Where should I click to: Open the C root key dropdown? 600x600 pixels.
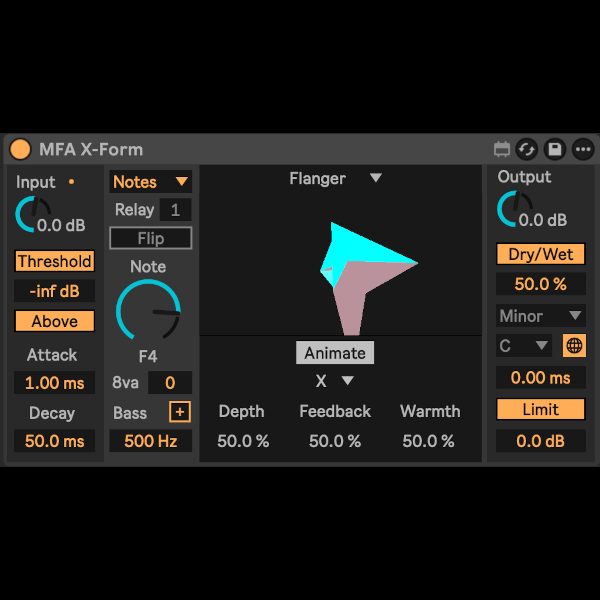[525, 346]
